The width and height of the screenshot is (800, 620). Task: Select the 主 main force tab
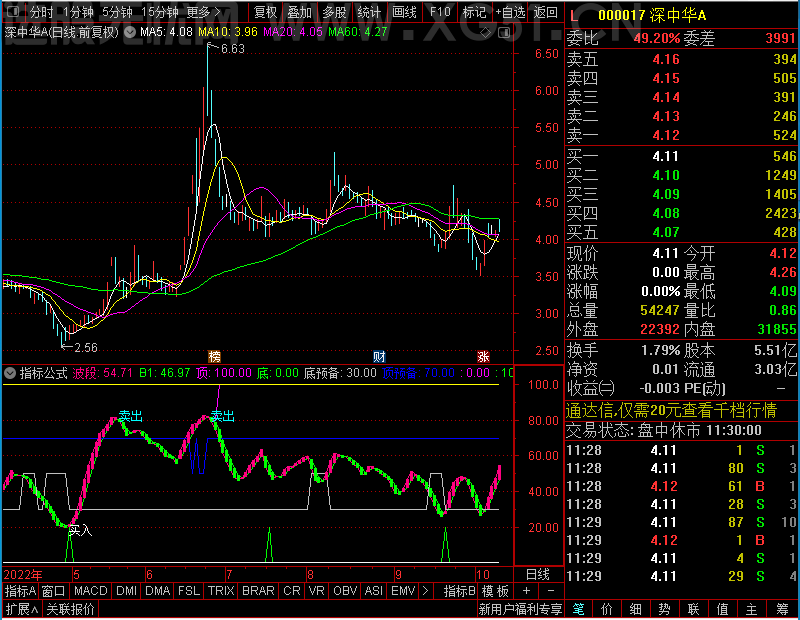752,609
